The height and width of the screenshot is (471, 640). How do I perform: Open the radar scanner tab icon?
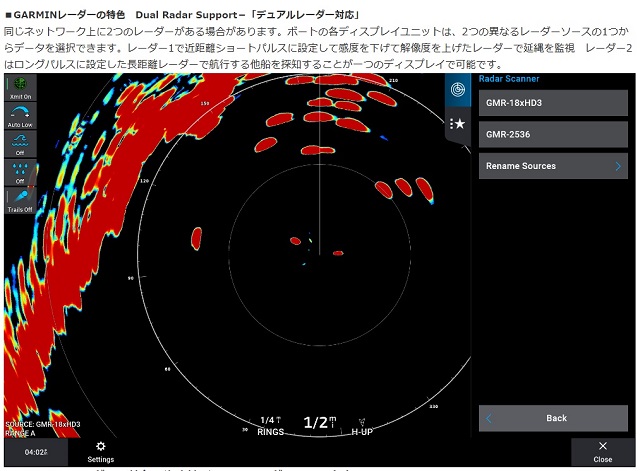(458, 90)
